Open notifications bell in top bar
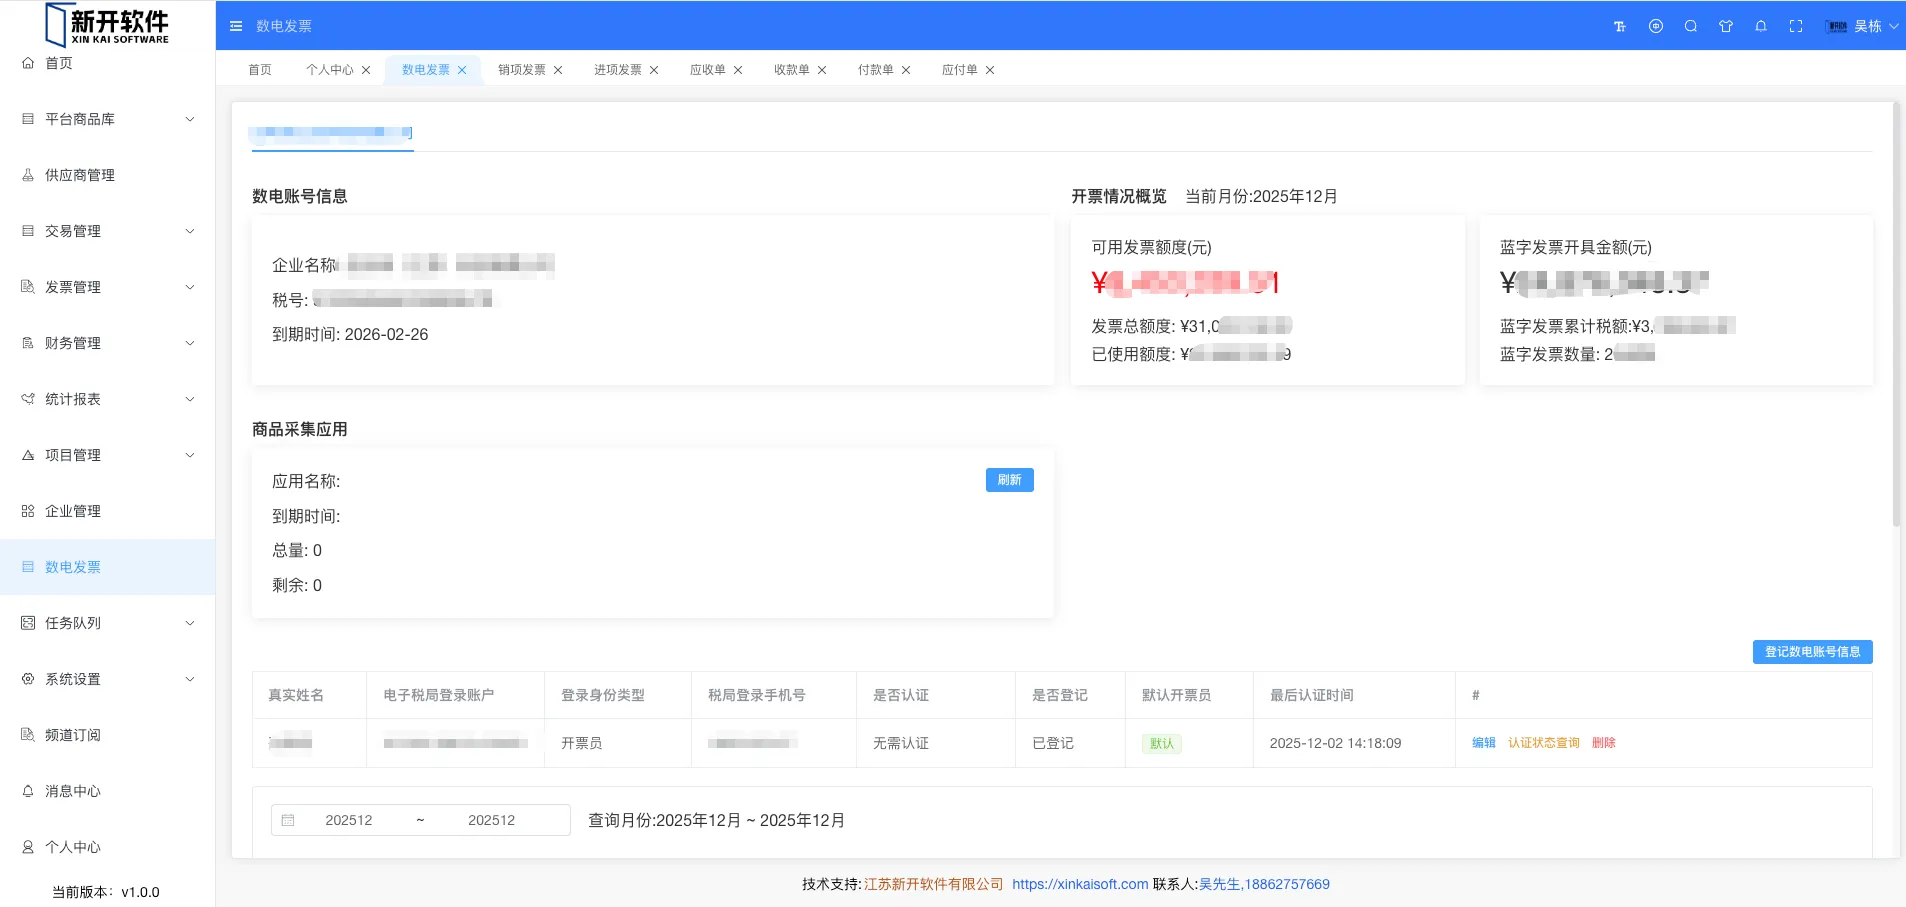 pos(1761,26)
